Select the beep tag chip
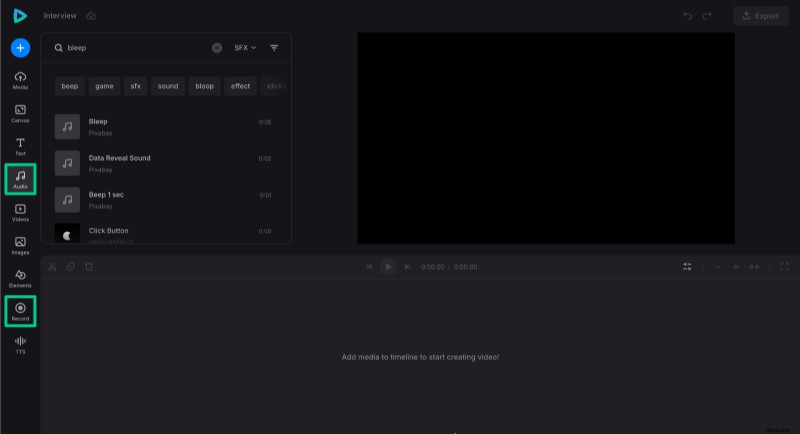Image resolution: width=800 pixels, height=434 pixels. point(70,86)
